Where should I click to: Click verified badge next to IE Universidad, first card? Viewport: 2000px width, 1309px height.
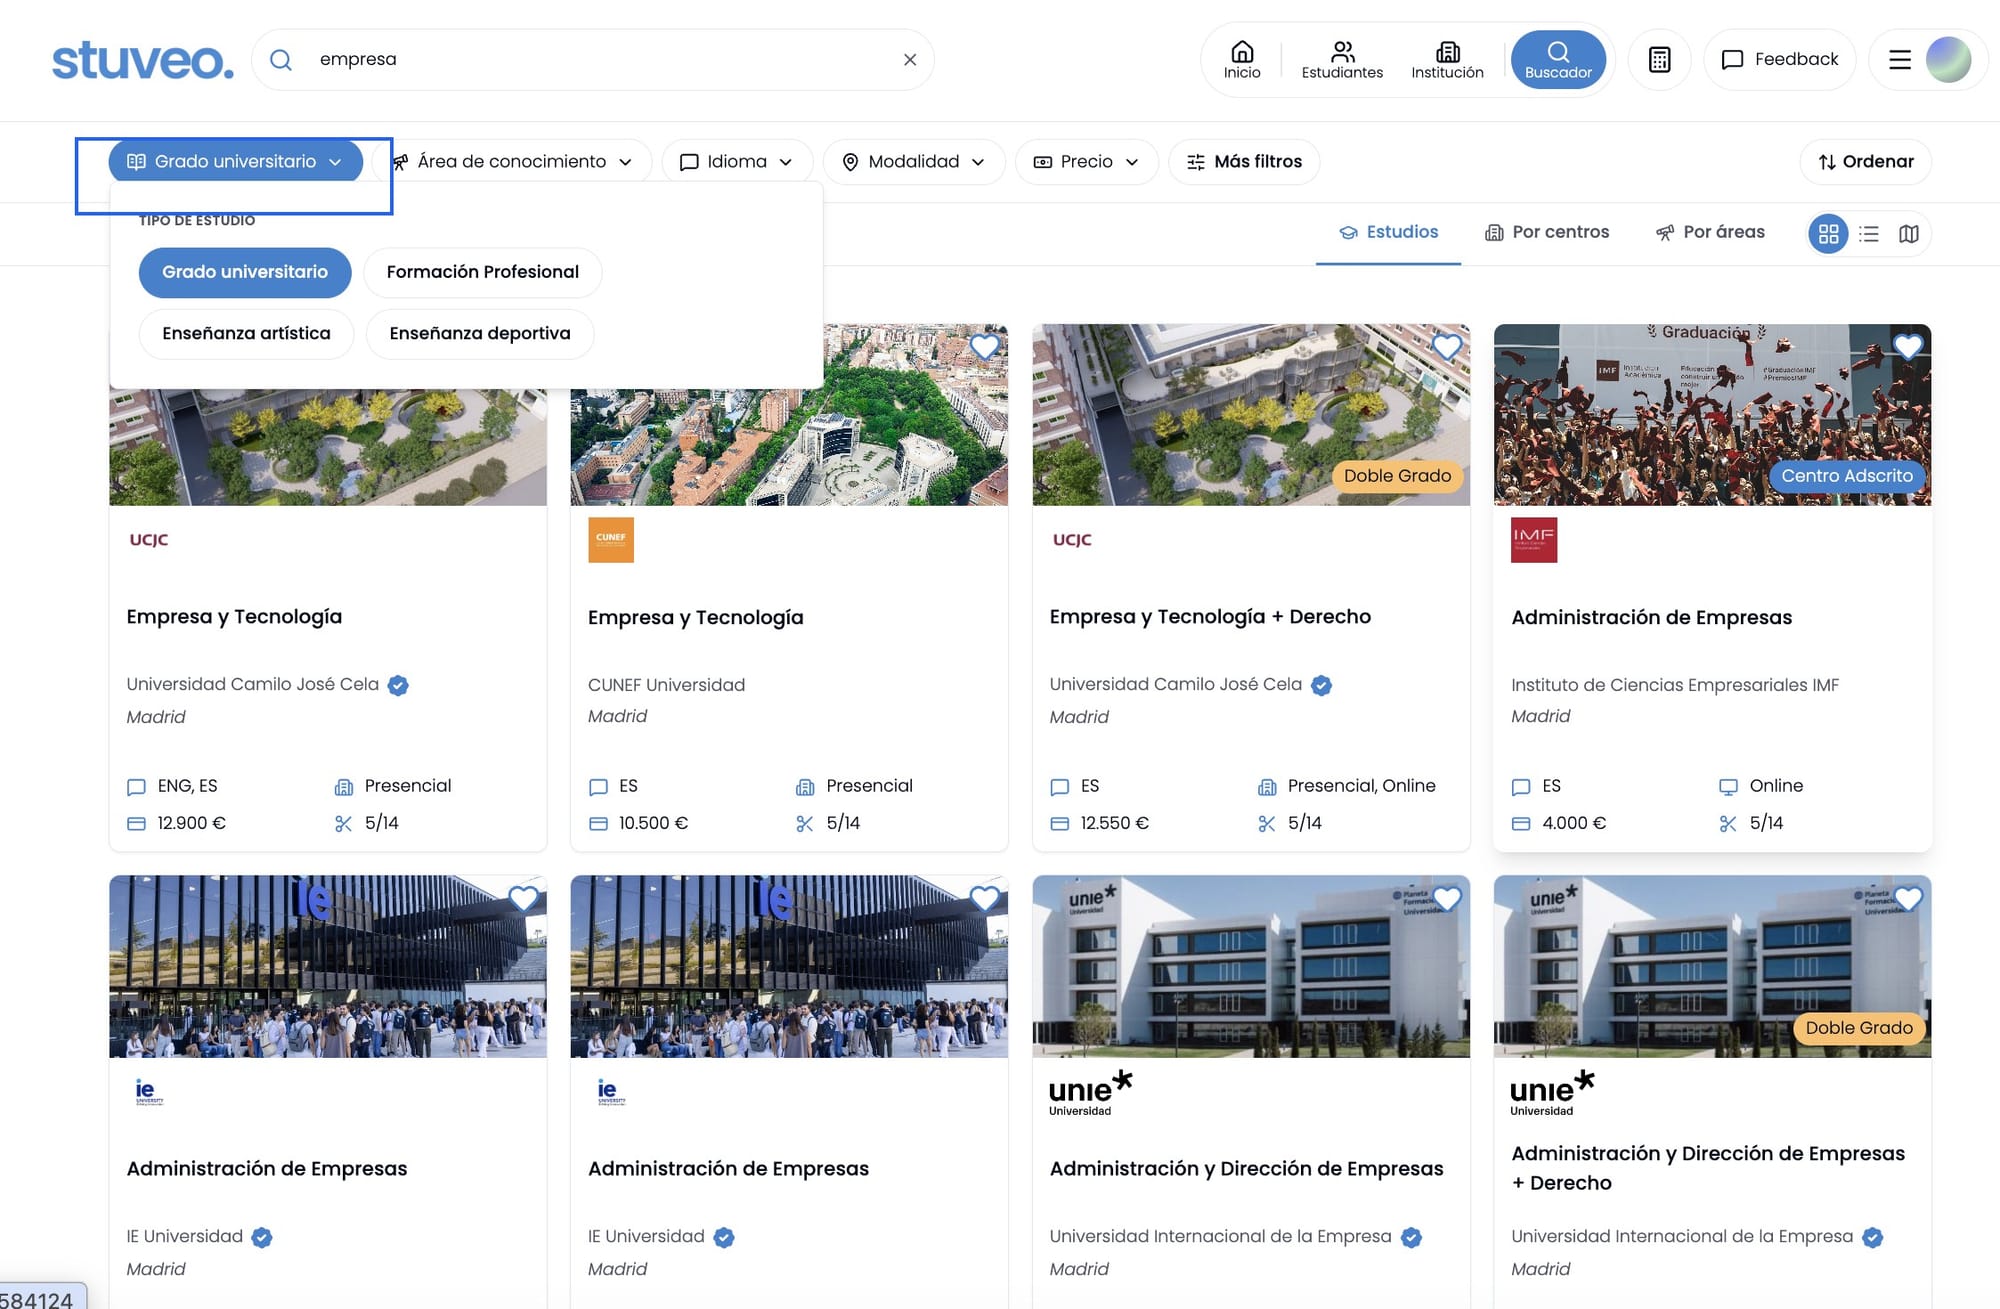click(262, 1238)
